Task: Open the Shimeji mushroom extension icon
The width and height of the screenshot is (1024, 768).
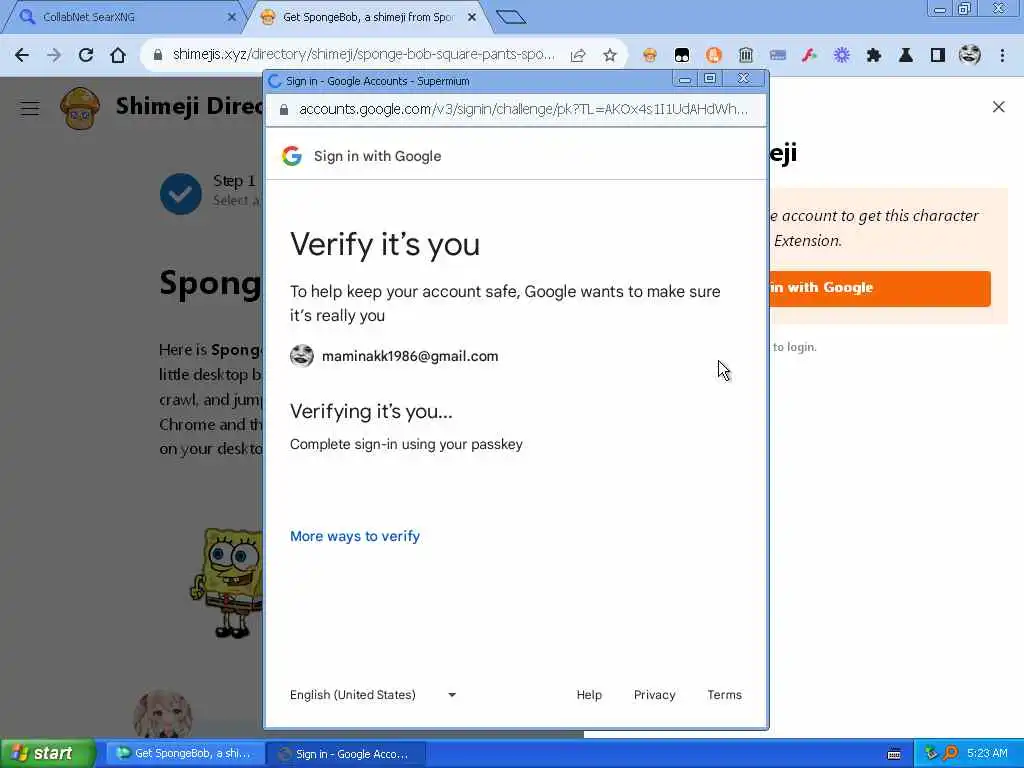Action: [650, 56]
